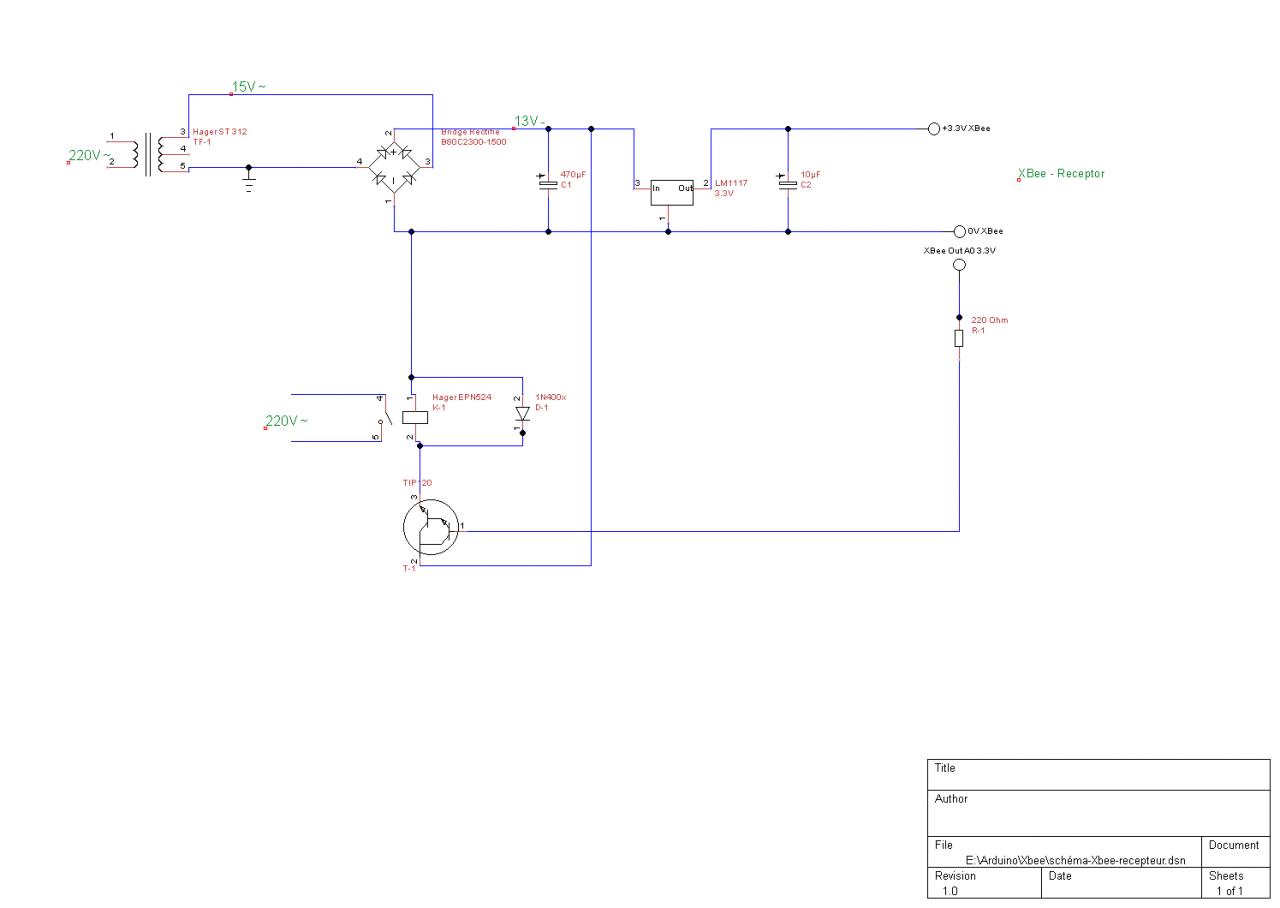Click the 220 Ohm value label
Screen dimensions: 1280x908
(989, 320)
